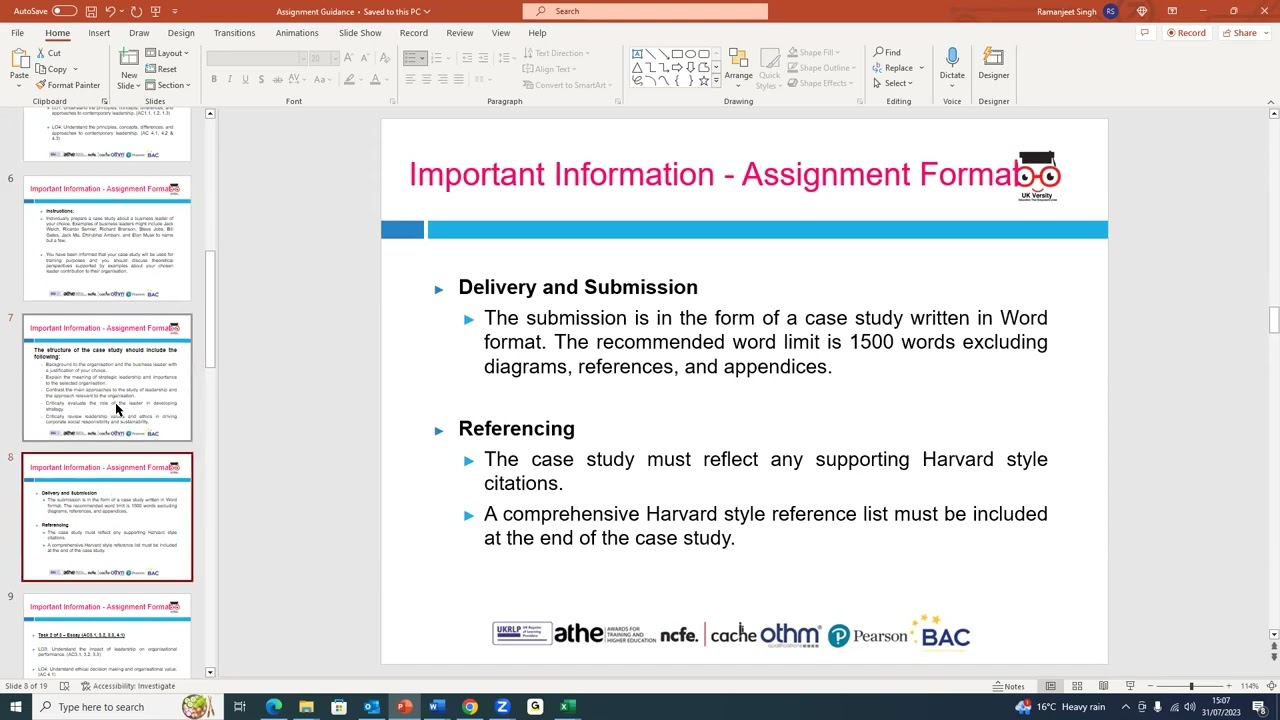Expand the Replace dropdown arrow
Screen dimensions: 1280x720
tap(921, 68)
